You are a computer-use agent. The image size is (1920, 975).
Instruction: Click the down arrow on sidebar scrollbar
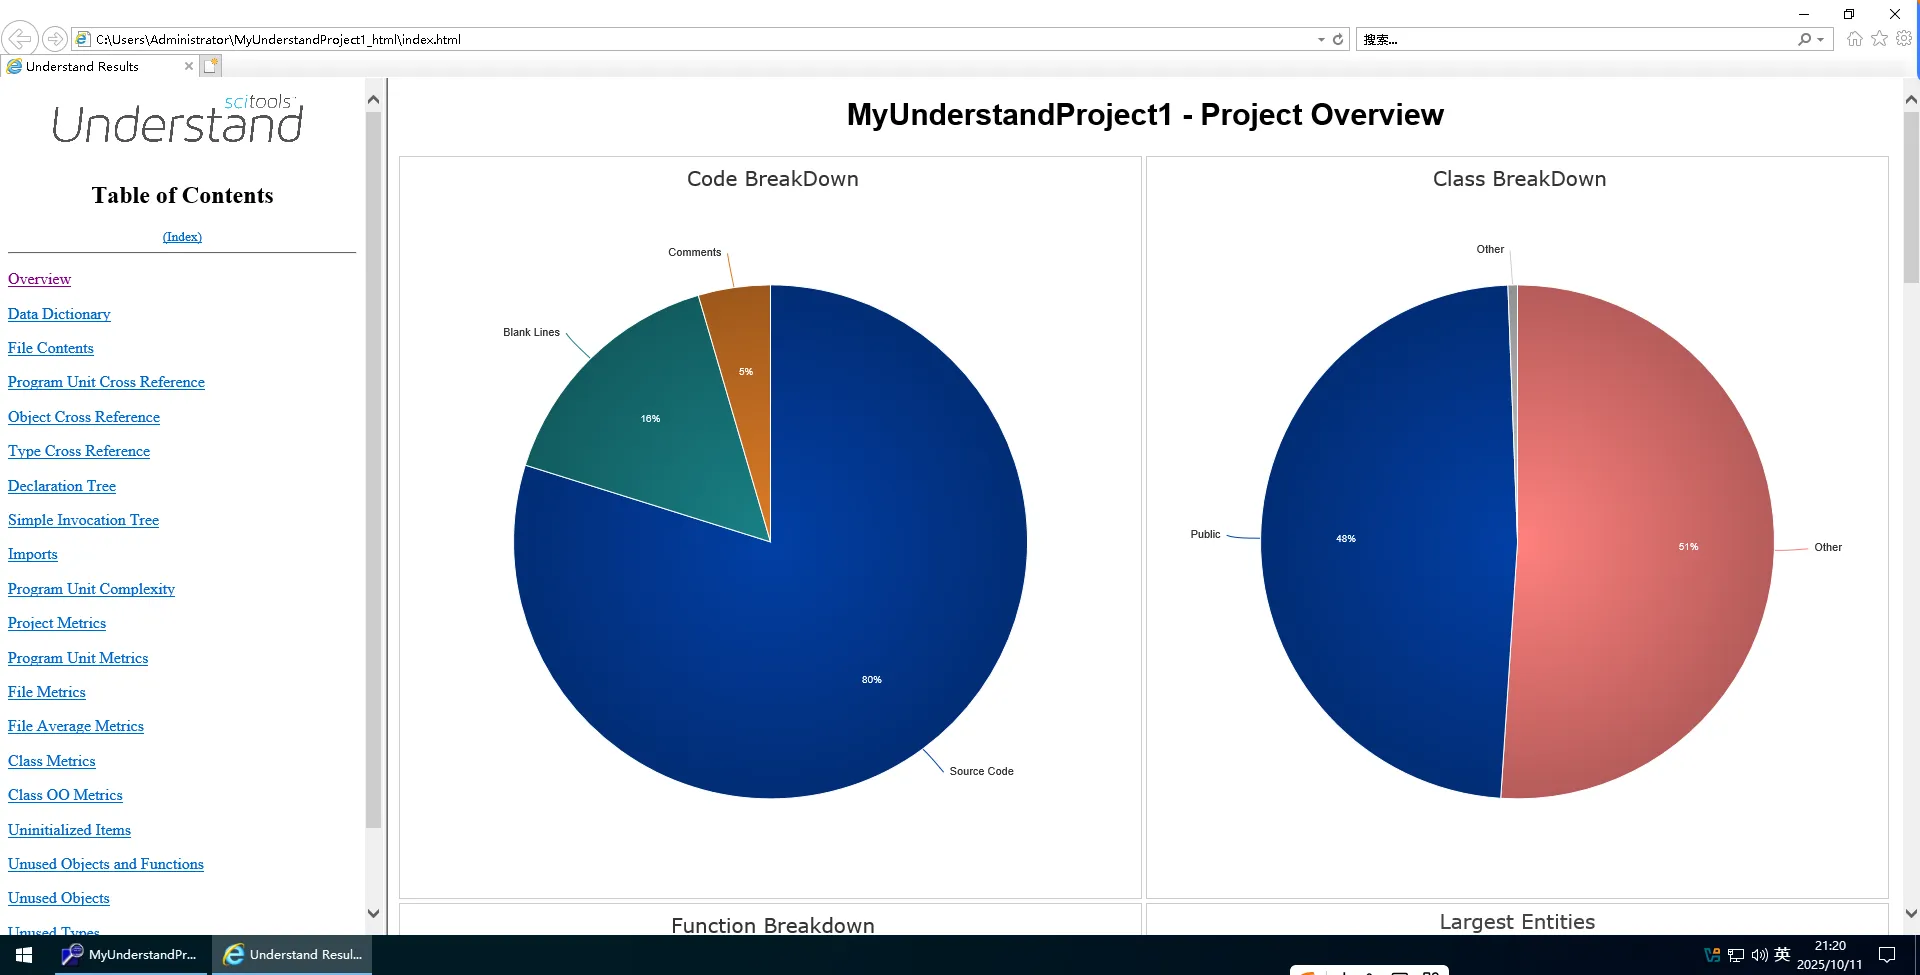point(373,913)
